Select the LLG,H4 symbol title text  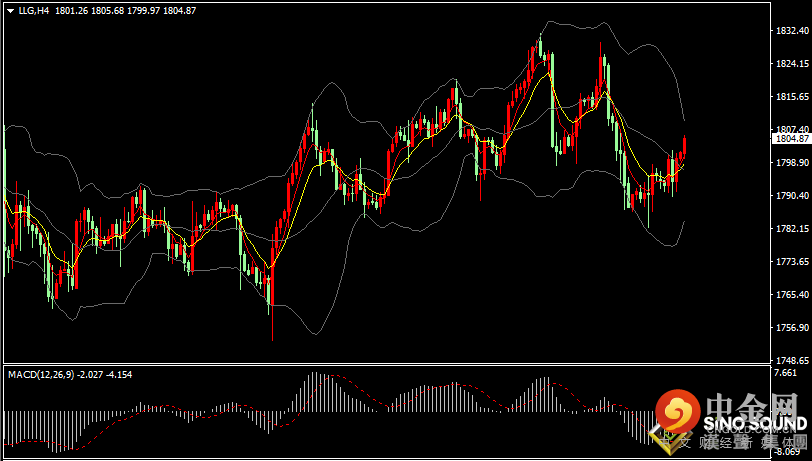pyautogui.click(x=34, y=10)
